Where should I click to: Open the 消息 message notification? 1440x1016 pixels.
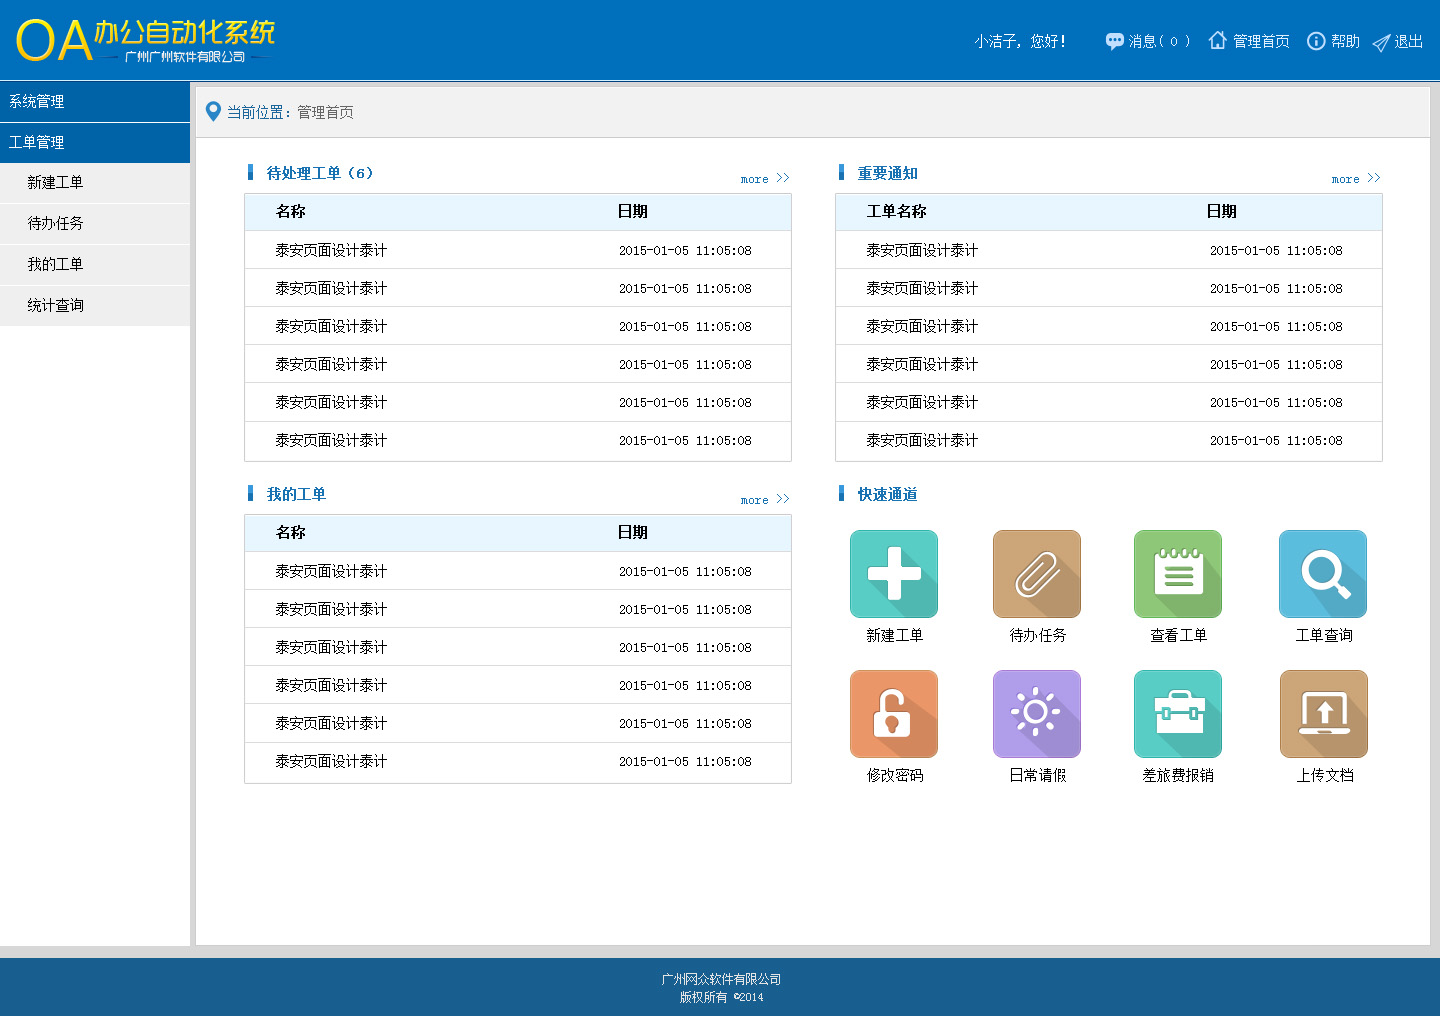(x=1147, y=41)
